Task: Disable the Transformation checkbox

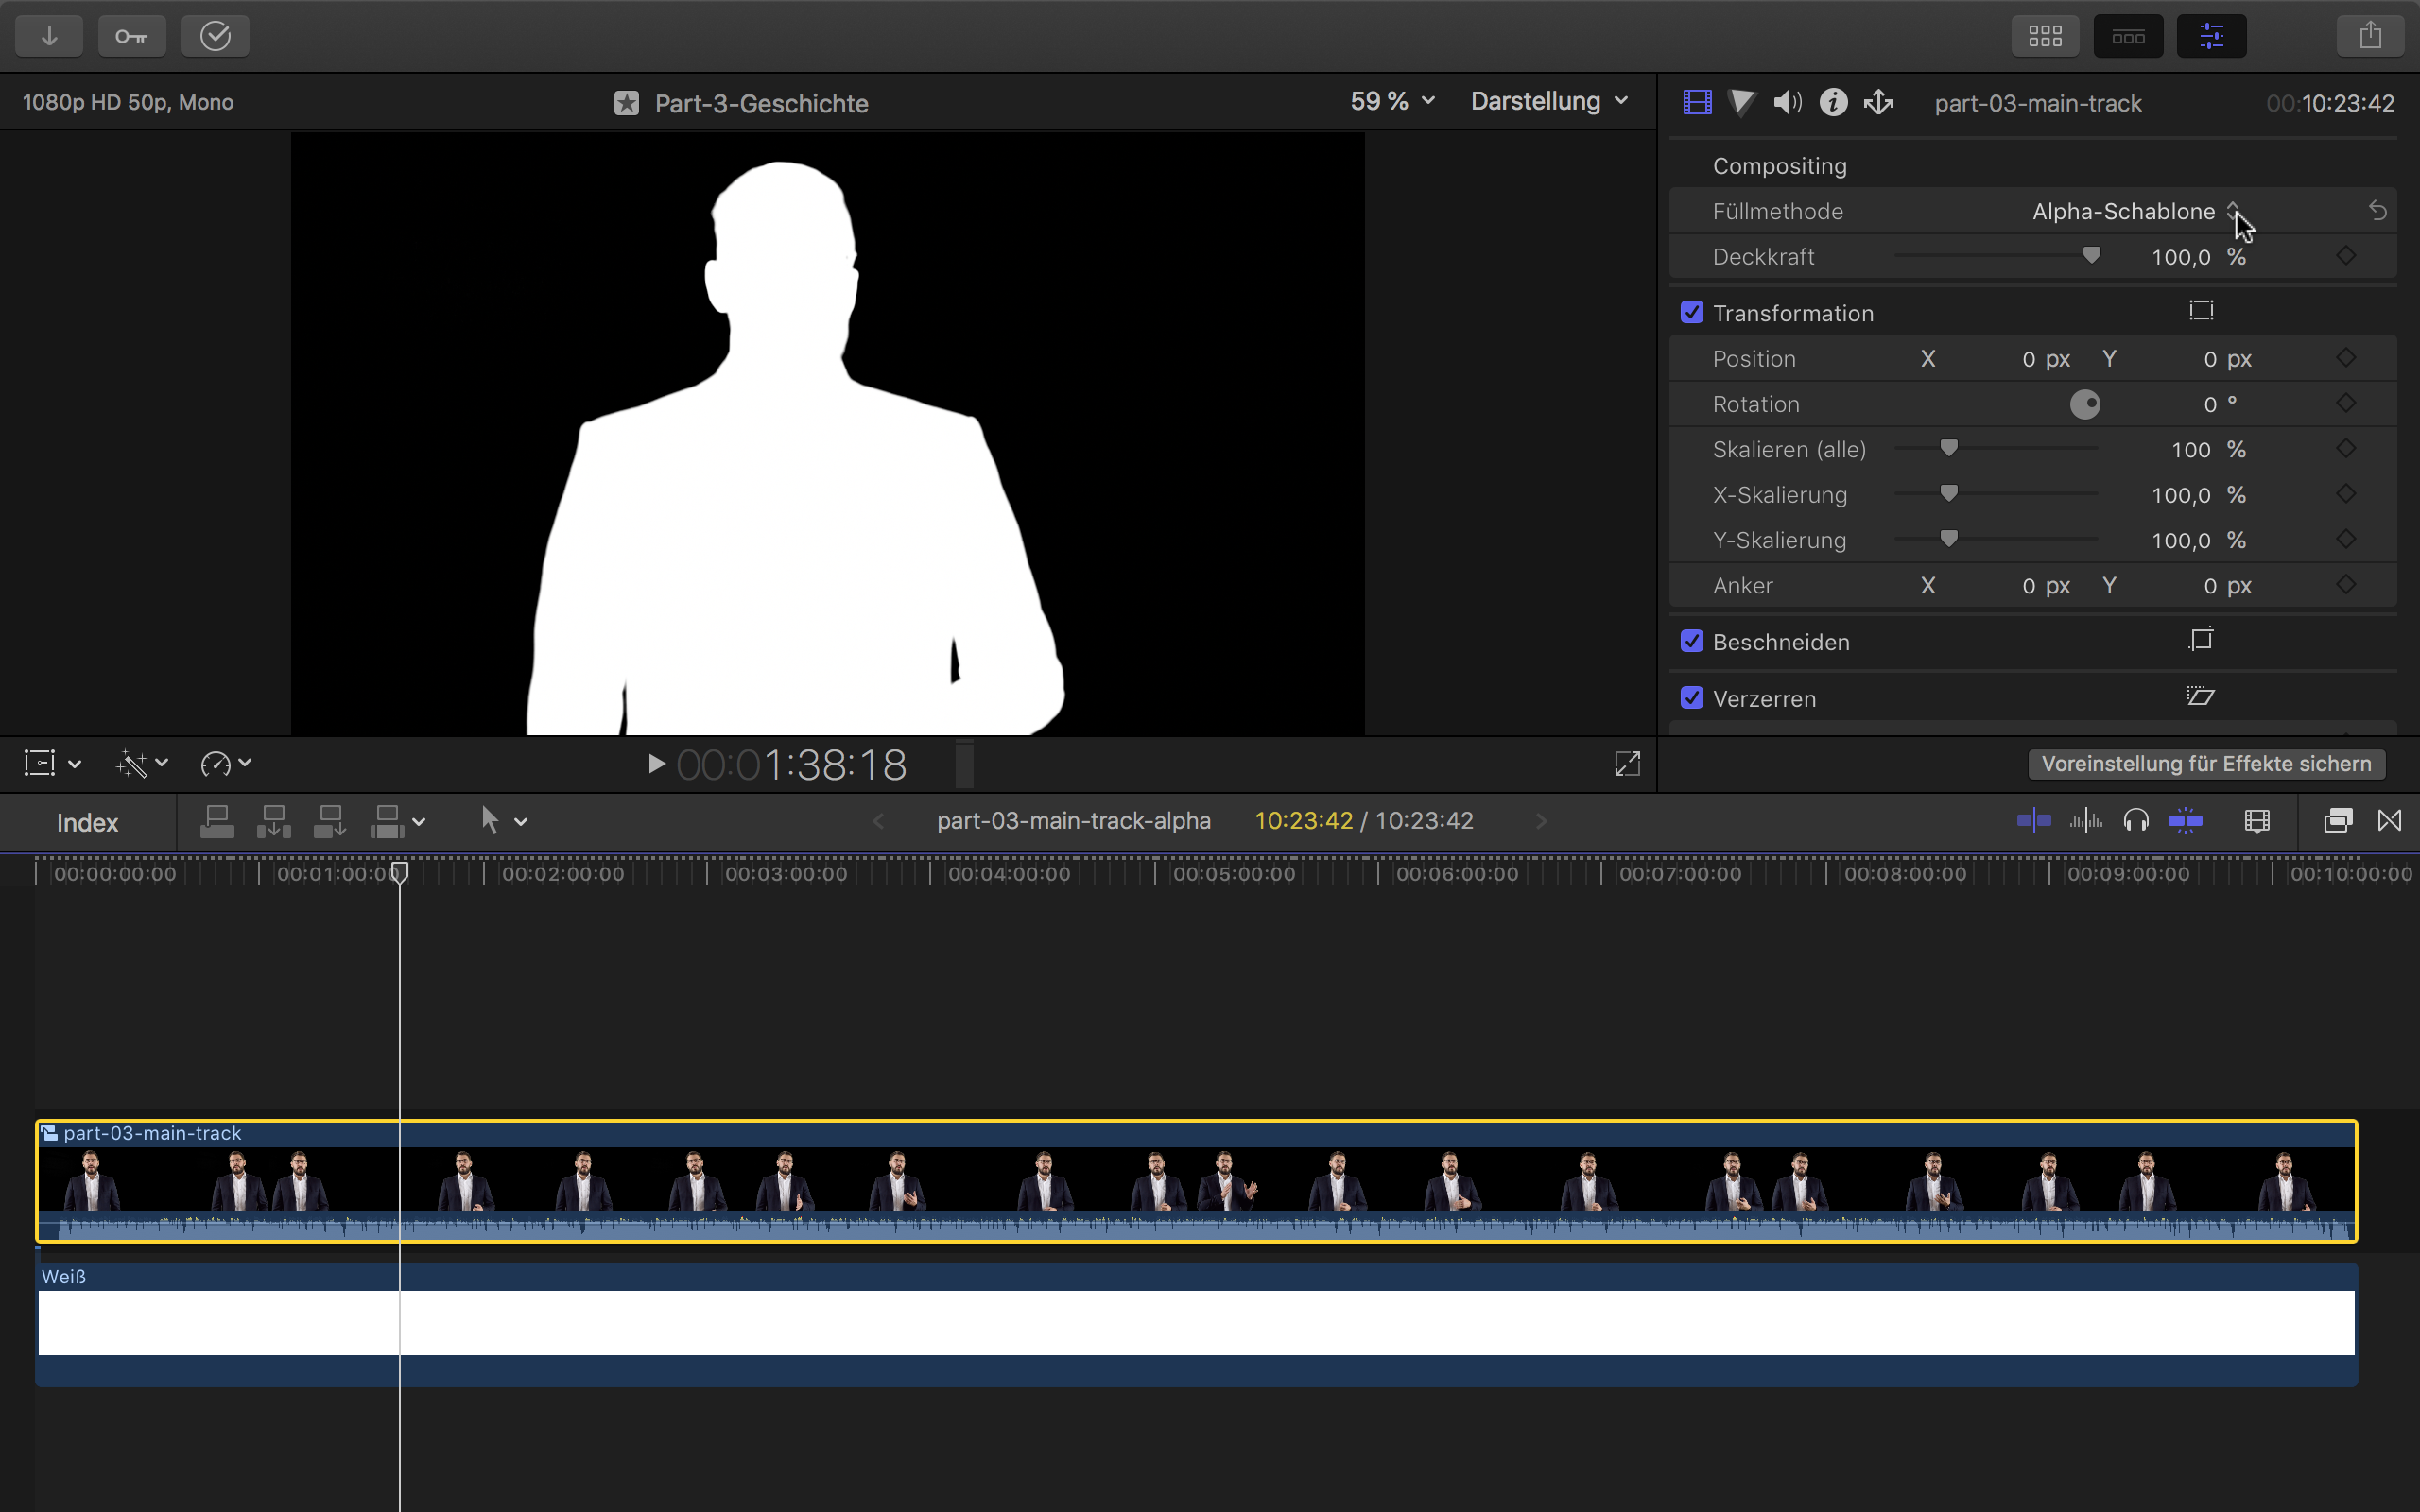Action: (1692, 312)
